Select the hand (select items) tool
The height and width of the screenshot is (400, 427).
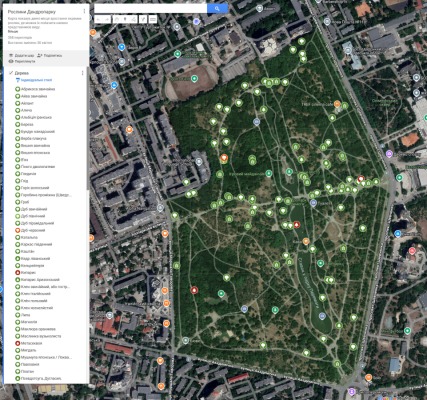tap(117, 20)
